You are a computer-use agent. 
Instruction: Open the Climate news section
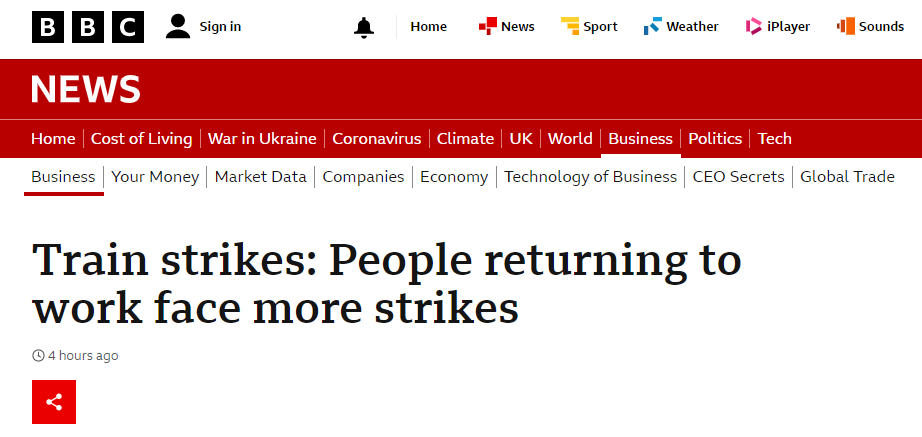[465, 139]
